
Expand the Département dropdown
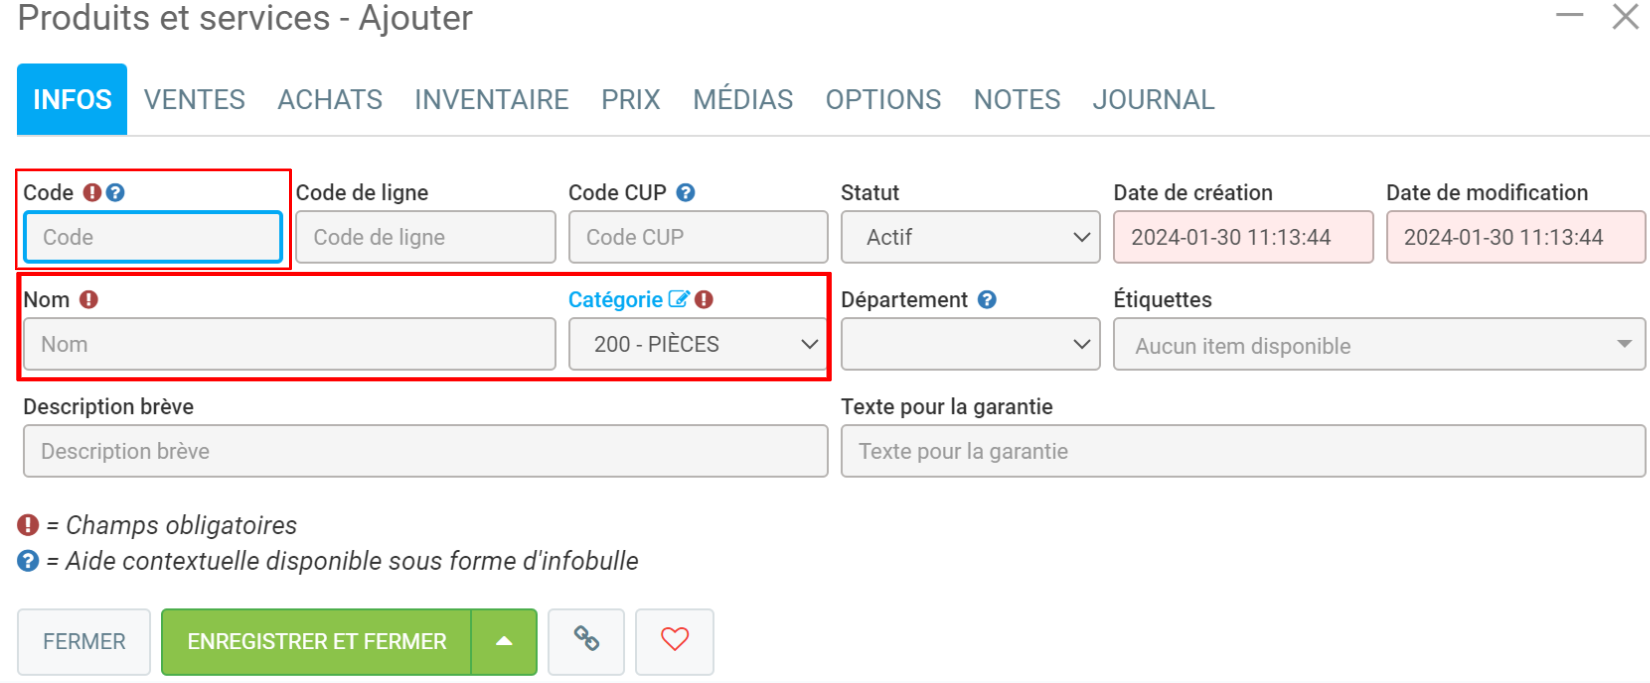click(970, 344)
